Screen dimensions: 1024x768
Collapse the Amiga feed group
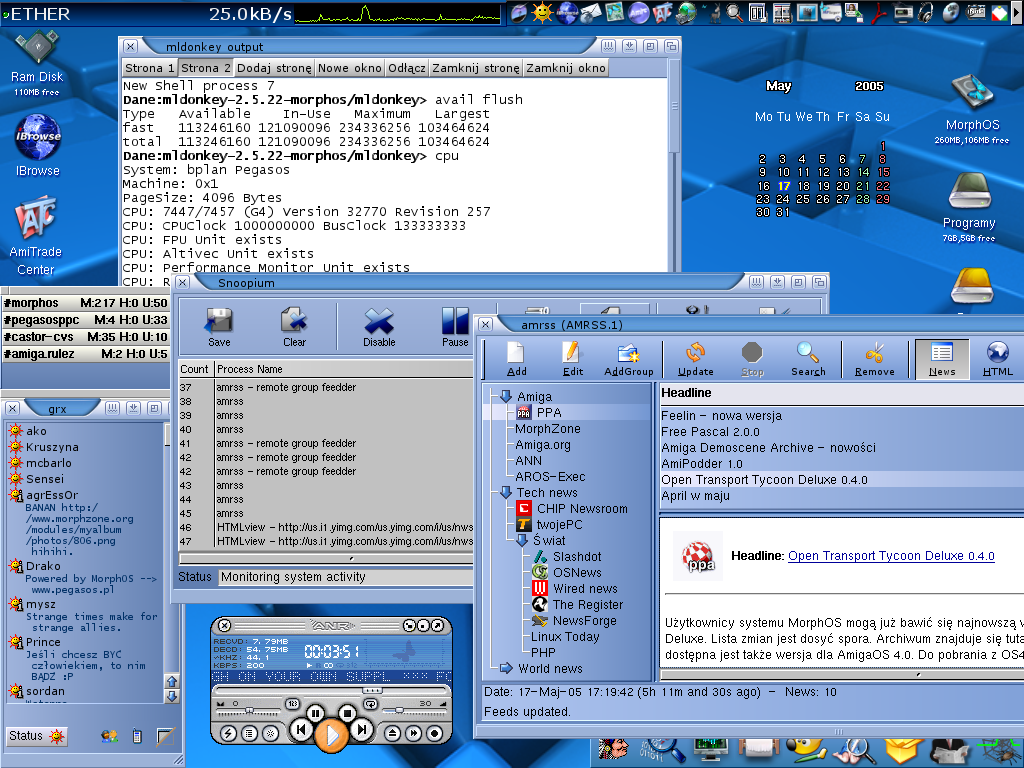(x=505, y=396)
